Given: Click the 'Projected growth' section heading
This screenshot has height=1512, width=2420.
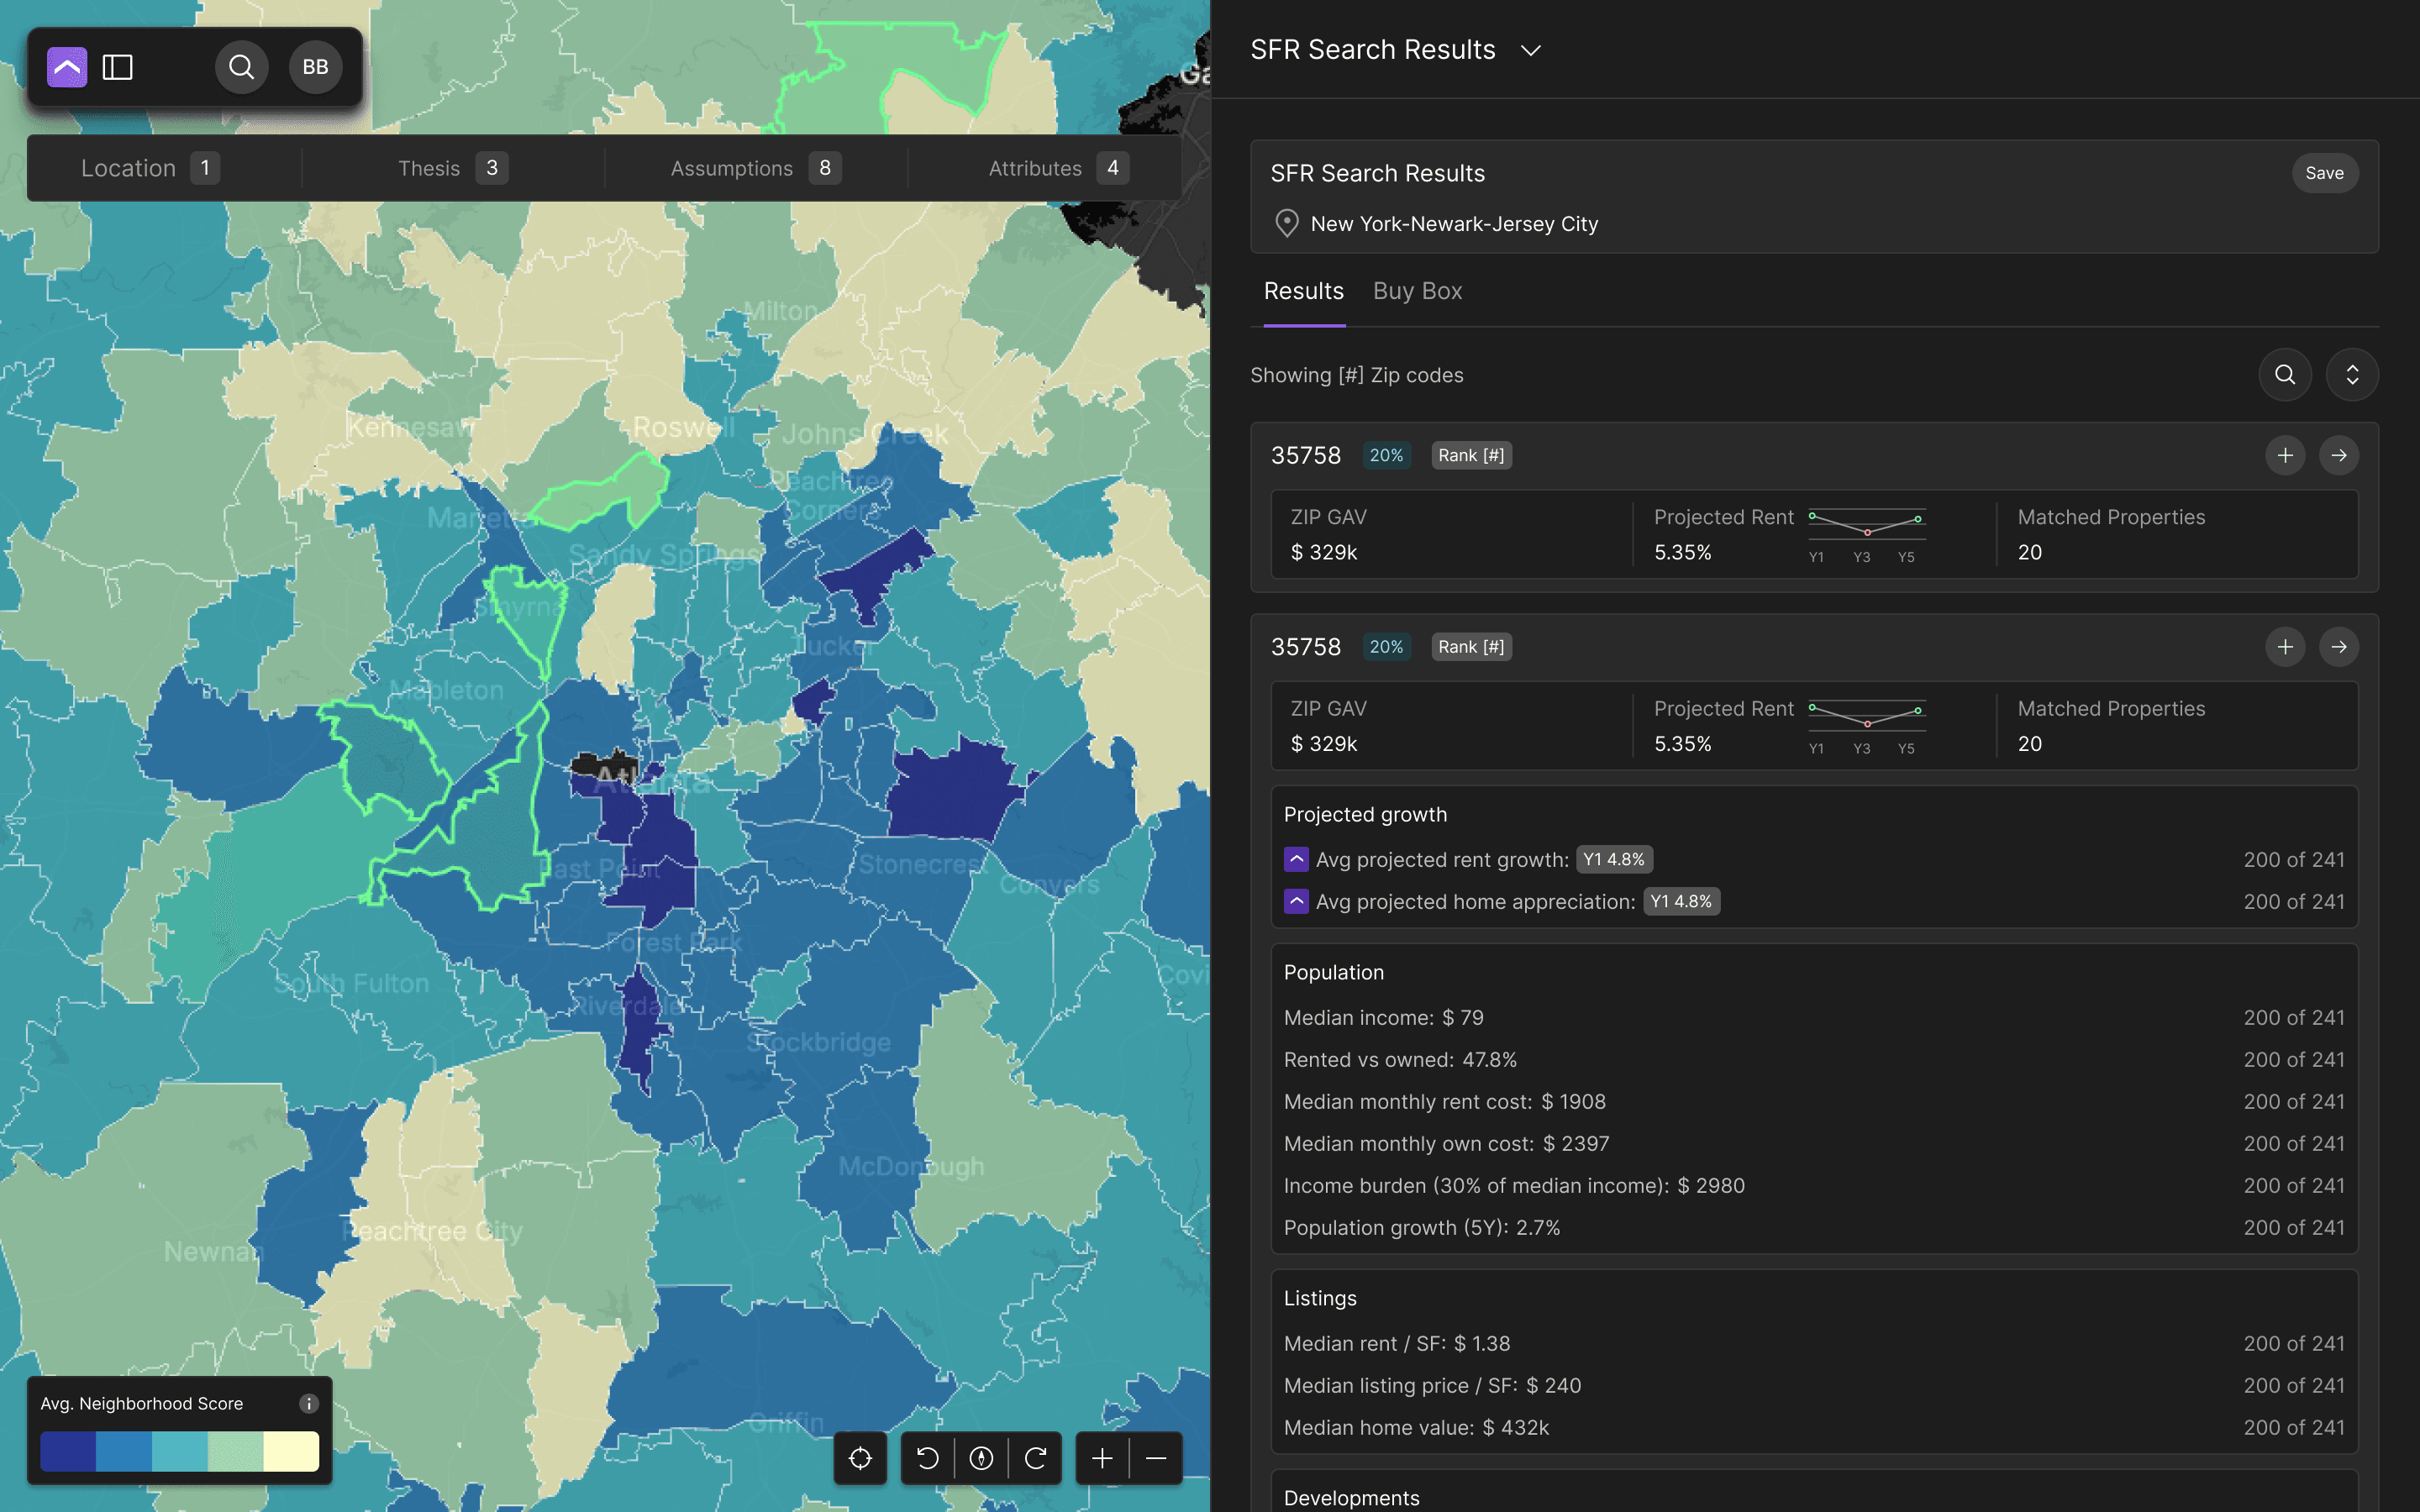Looking at the screenshot, I should 1365,815.
